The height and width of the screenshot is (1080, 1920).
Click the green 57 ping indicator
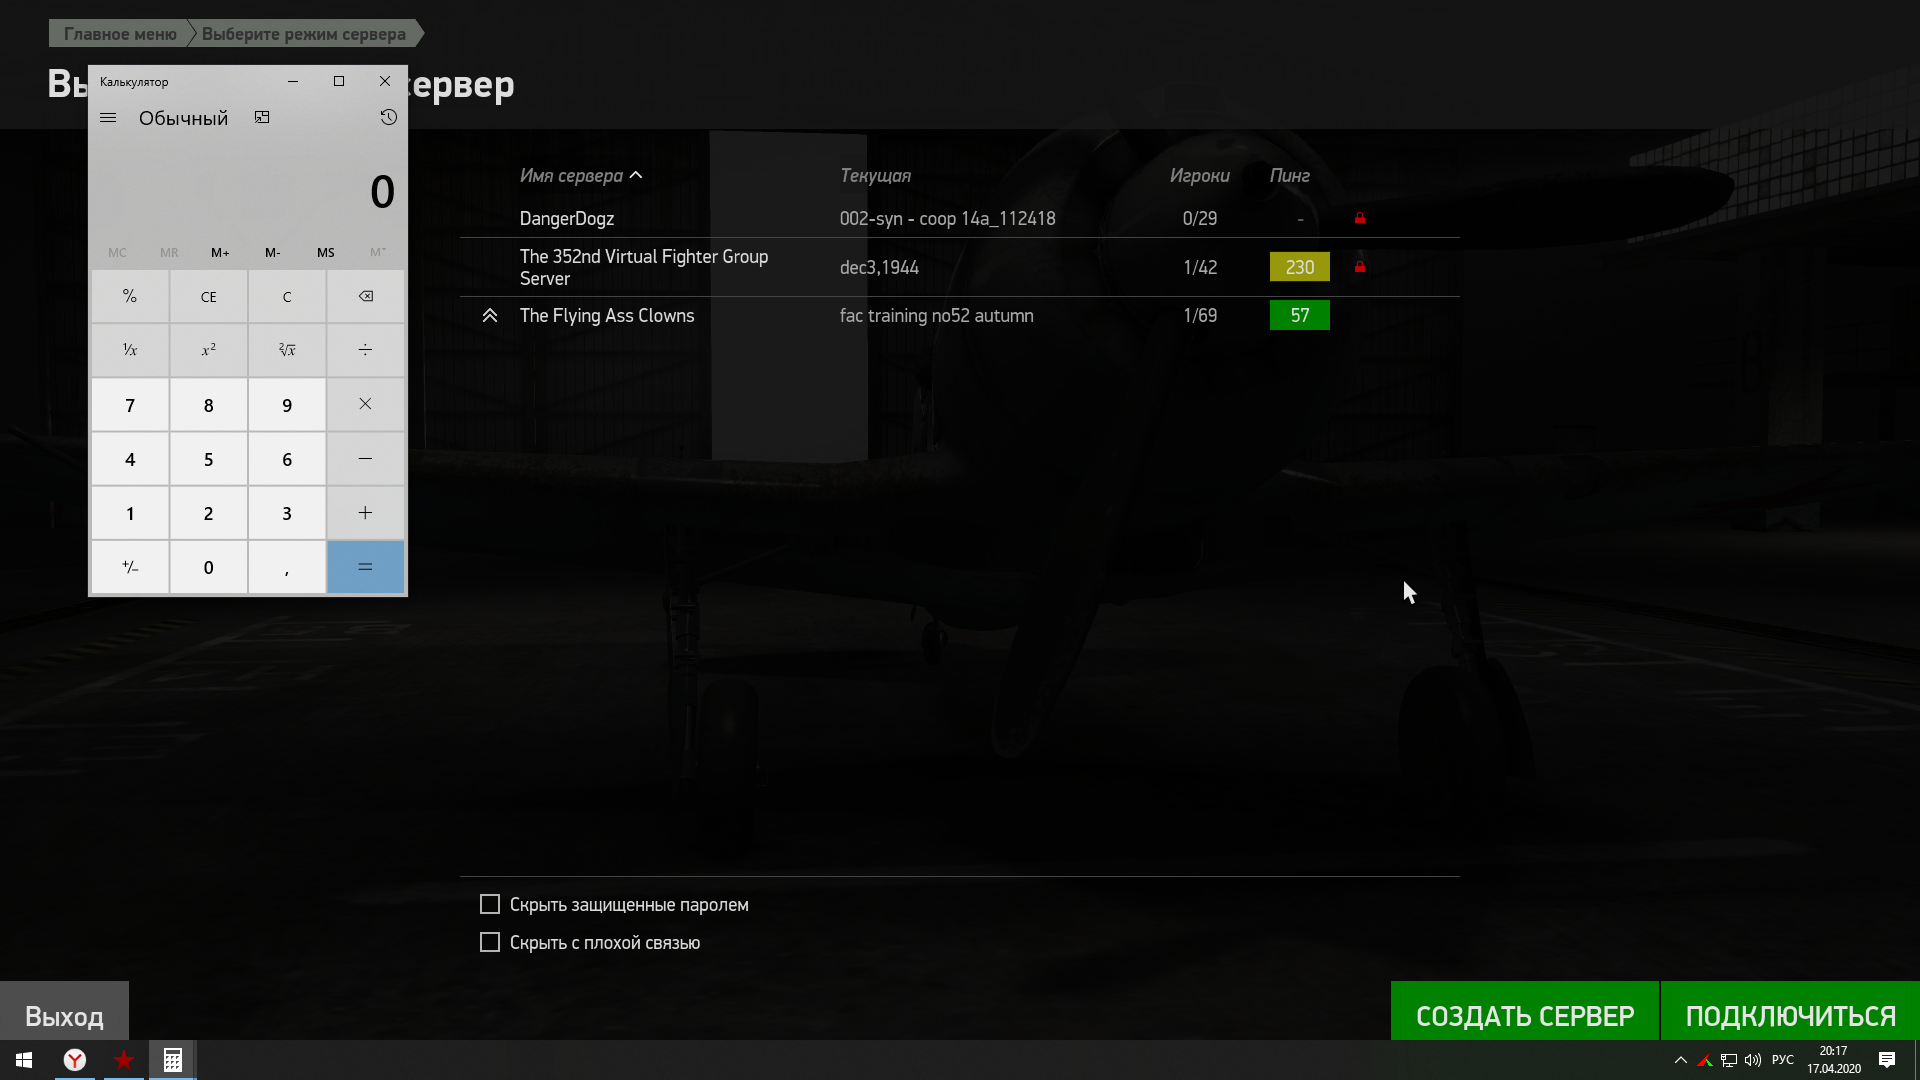[1300, 316]
